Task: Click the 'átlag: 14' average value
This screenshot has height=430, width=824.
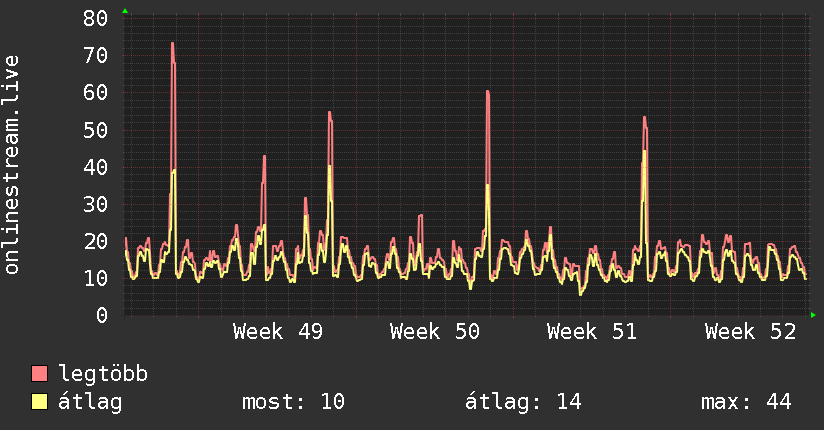Action: coord(523,402)
